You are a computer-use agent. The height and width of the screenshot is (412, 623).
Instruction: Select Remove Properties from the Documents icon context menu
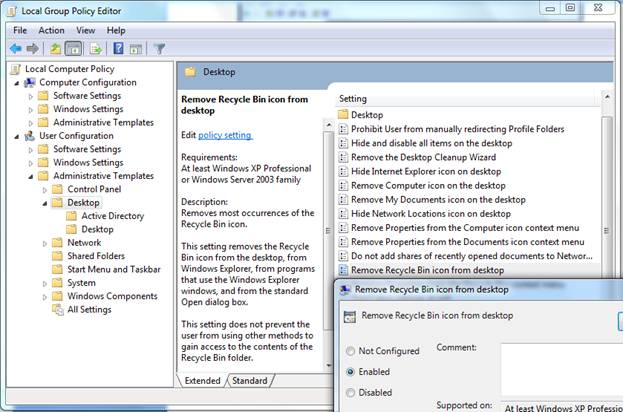[x=468, y=242]
